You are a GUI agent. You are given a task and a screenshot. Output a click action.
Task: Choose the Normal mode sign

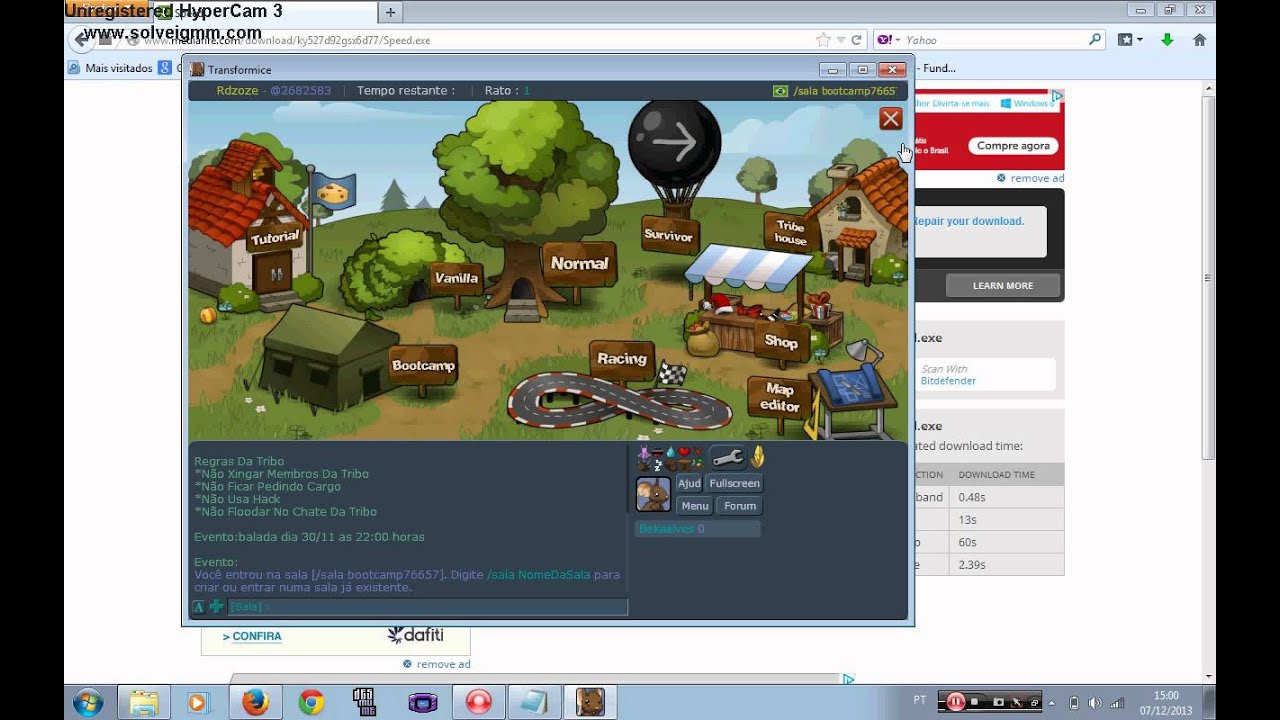coord(579,263)
